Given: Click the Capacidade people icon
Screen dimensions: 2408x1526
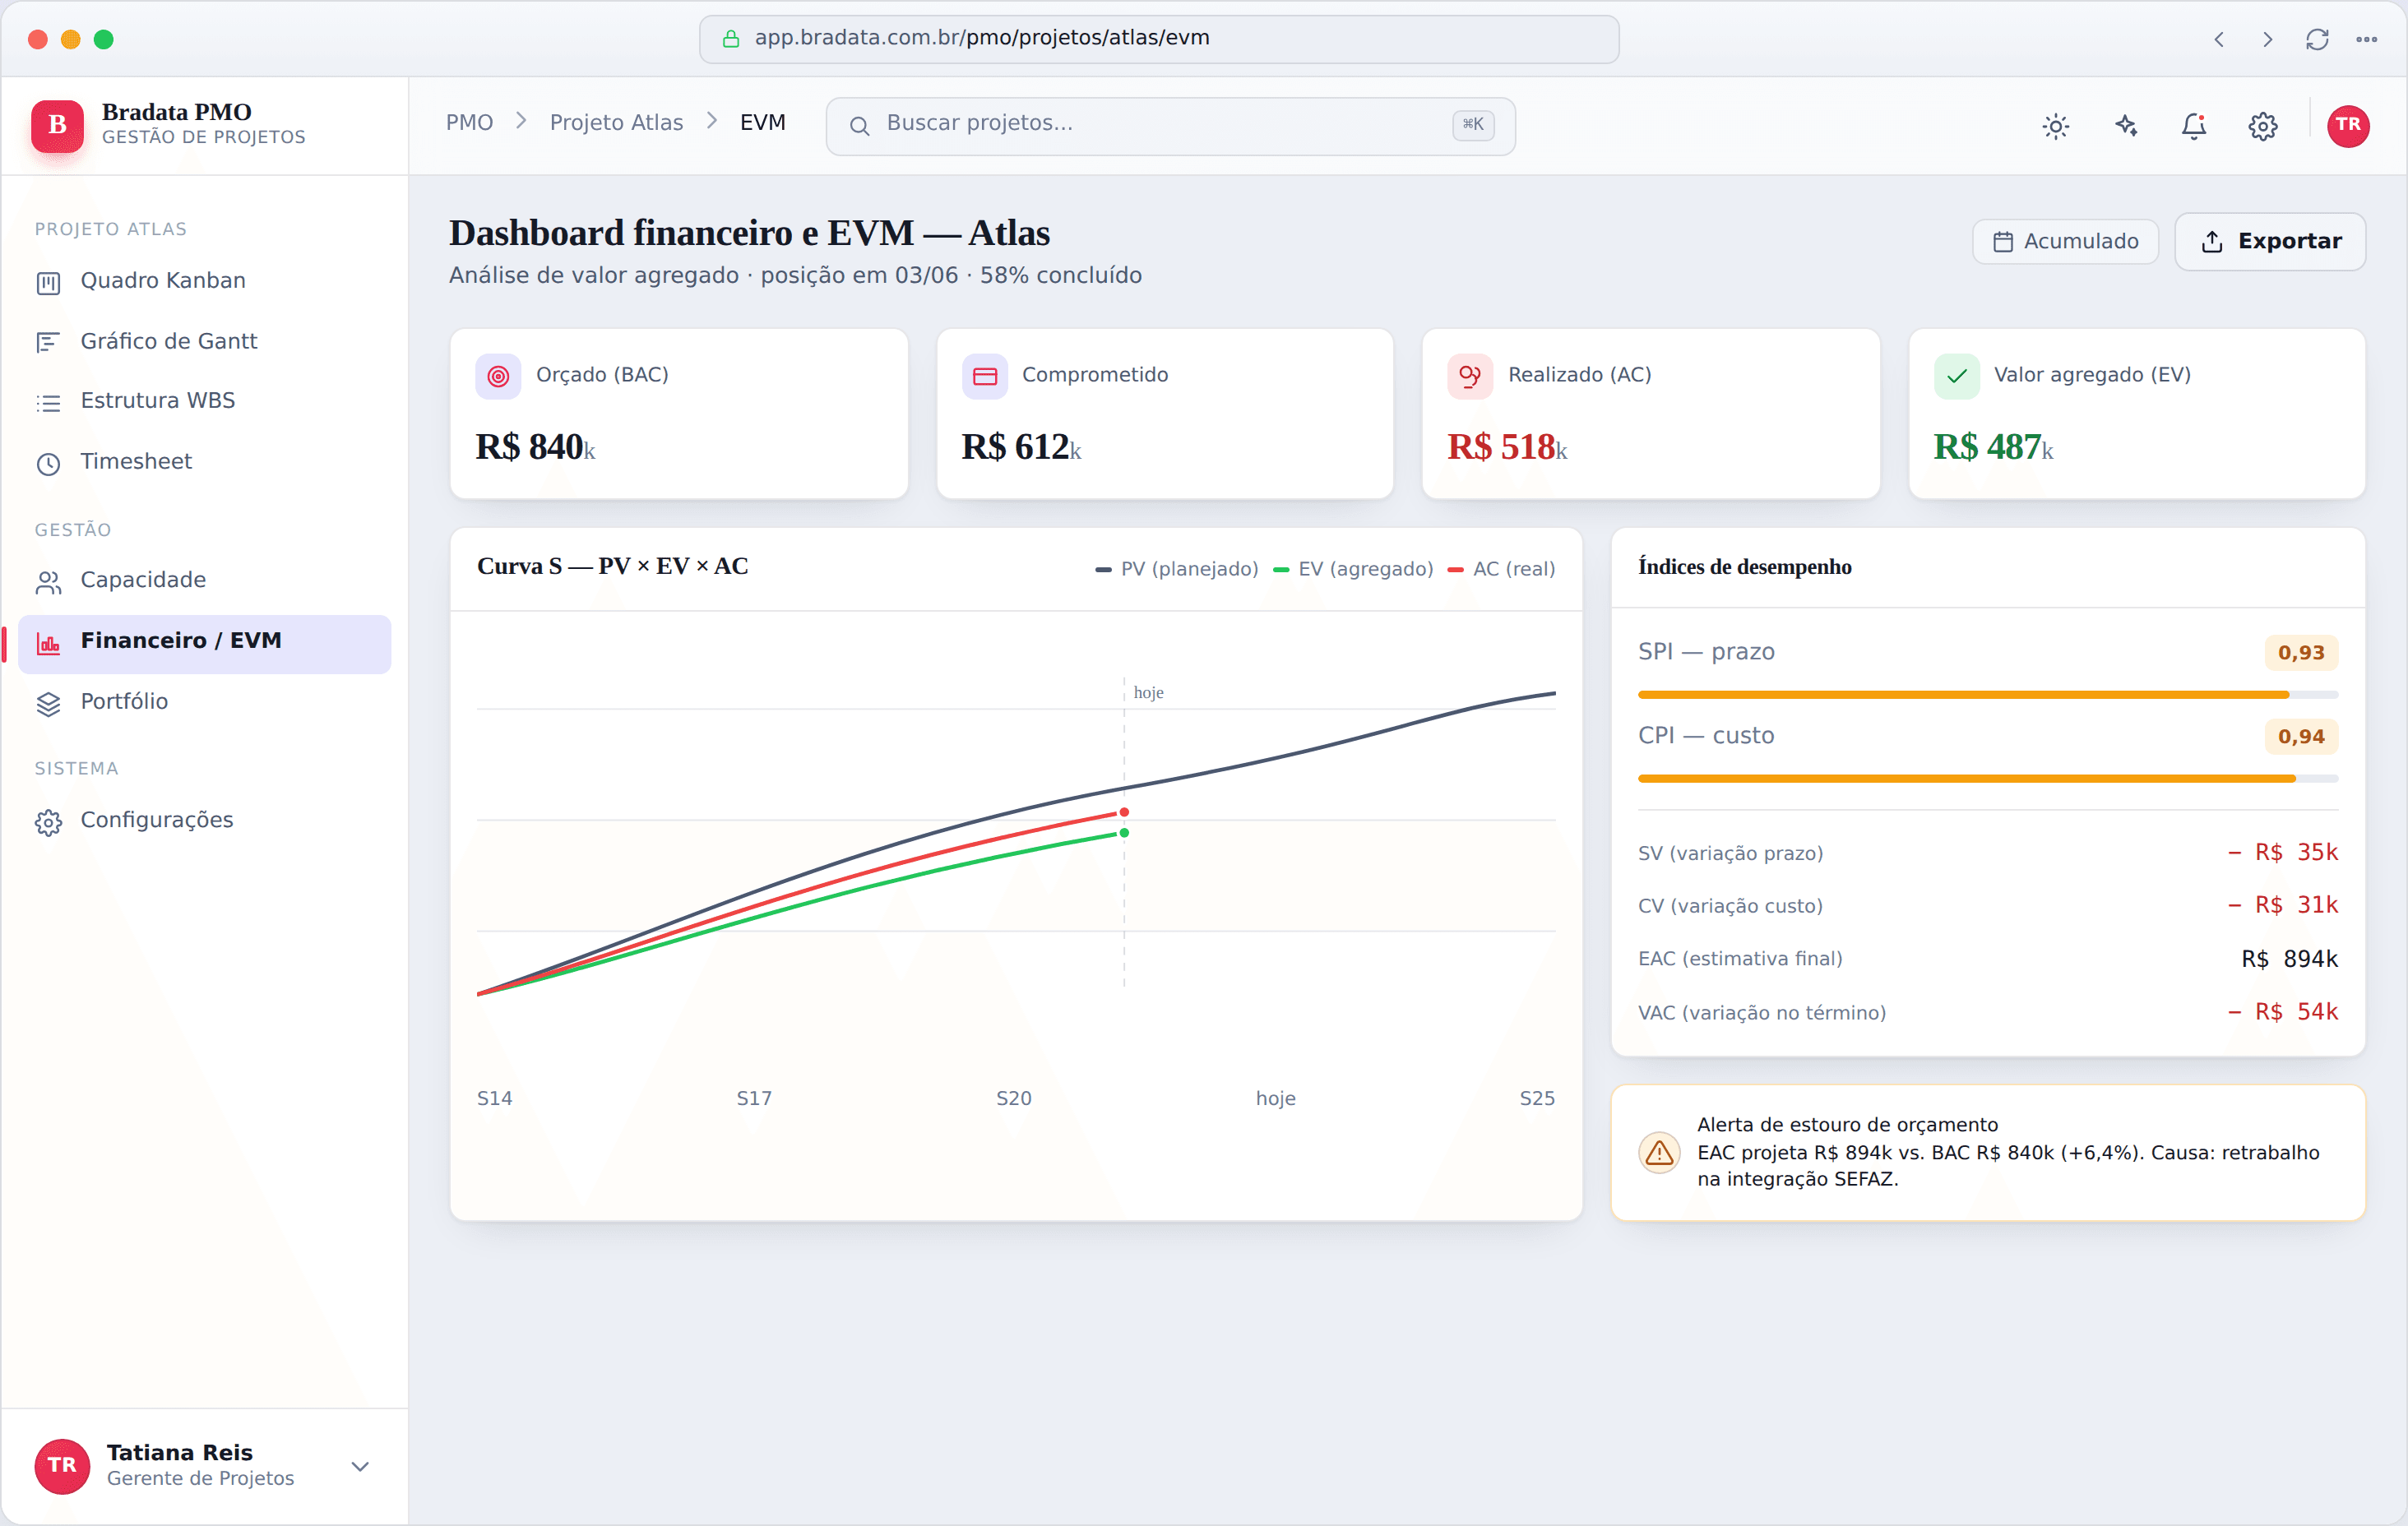Looking at the screenshot, I should (48, 583).
